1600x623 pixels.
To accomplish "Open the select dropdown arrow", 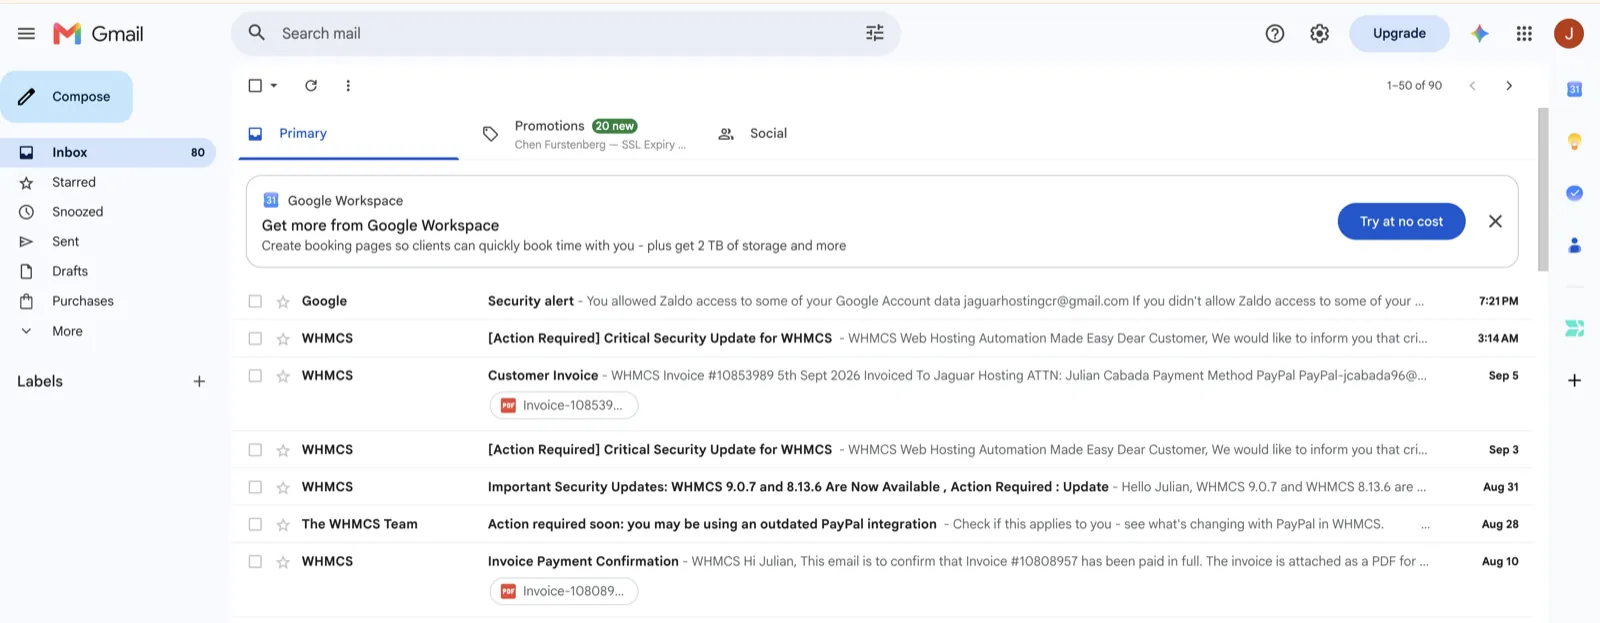I will click(274, 85).
